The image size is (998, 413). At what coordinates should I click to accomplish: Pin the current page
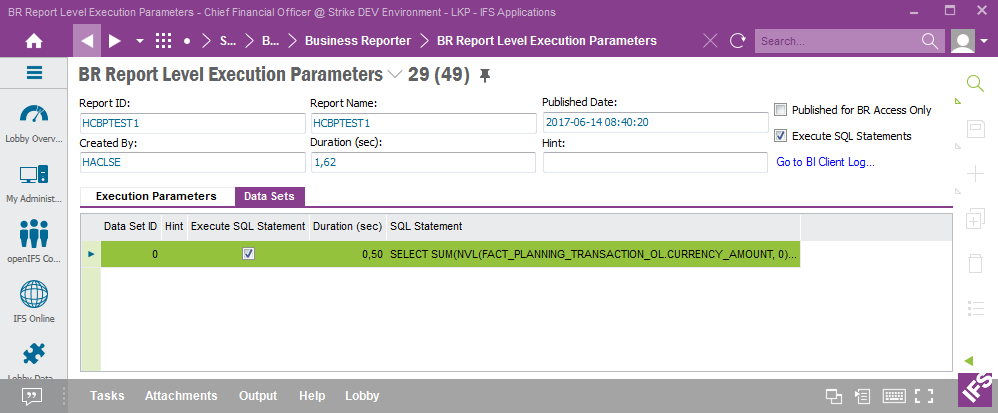tap(485, 76)
